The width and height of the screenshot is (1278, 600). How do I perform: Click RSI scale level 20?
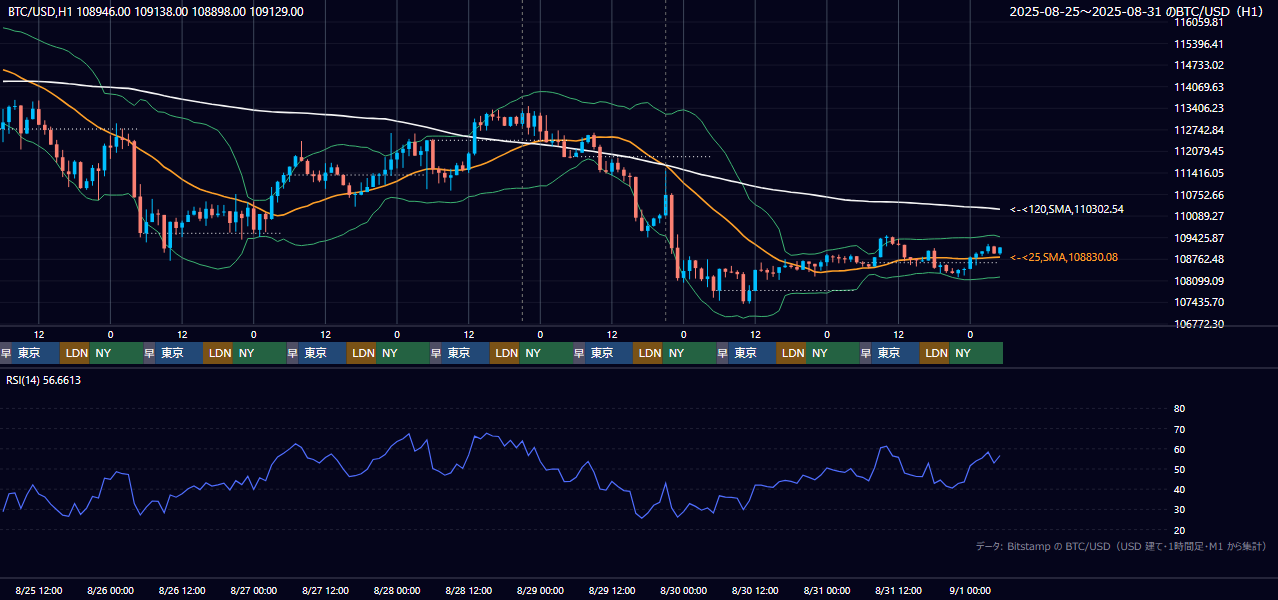click(1180, 530)
